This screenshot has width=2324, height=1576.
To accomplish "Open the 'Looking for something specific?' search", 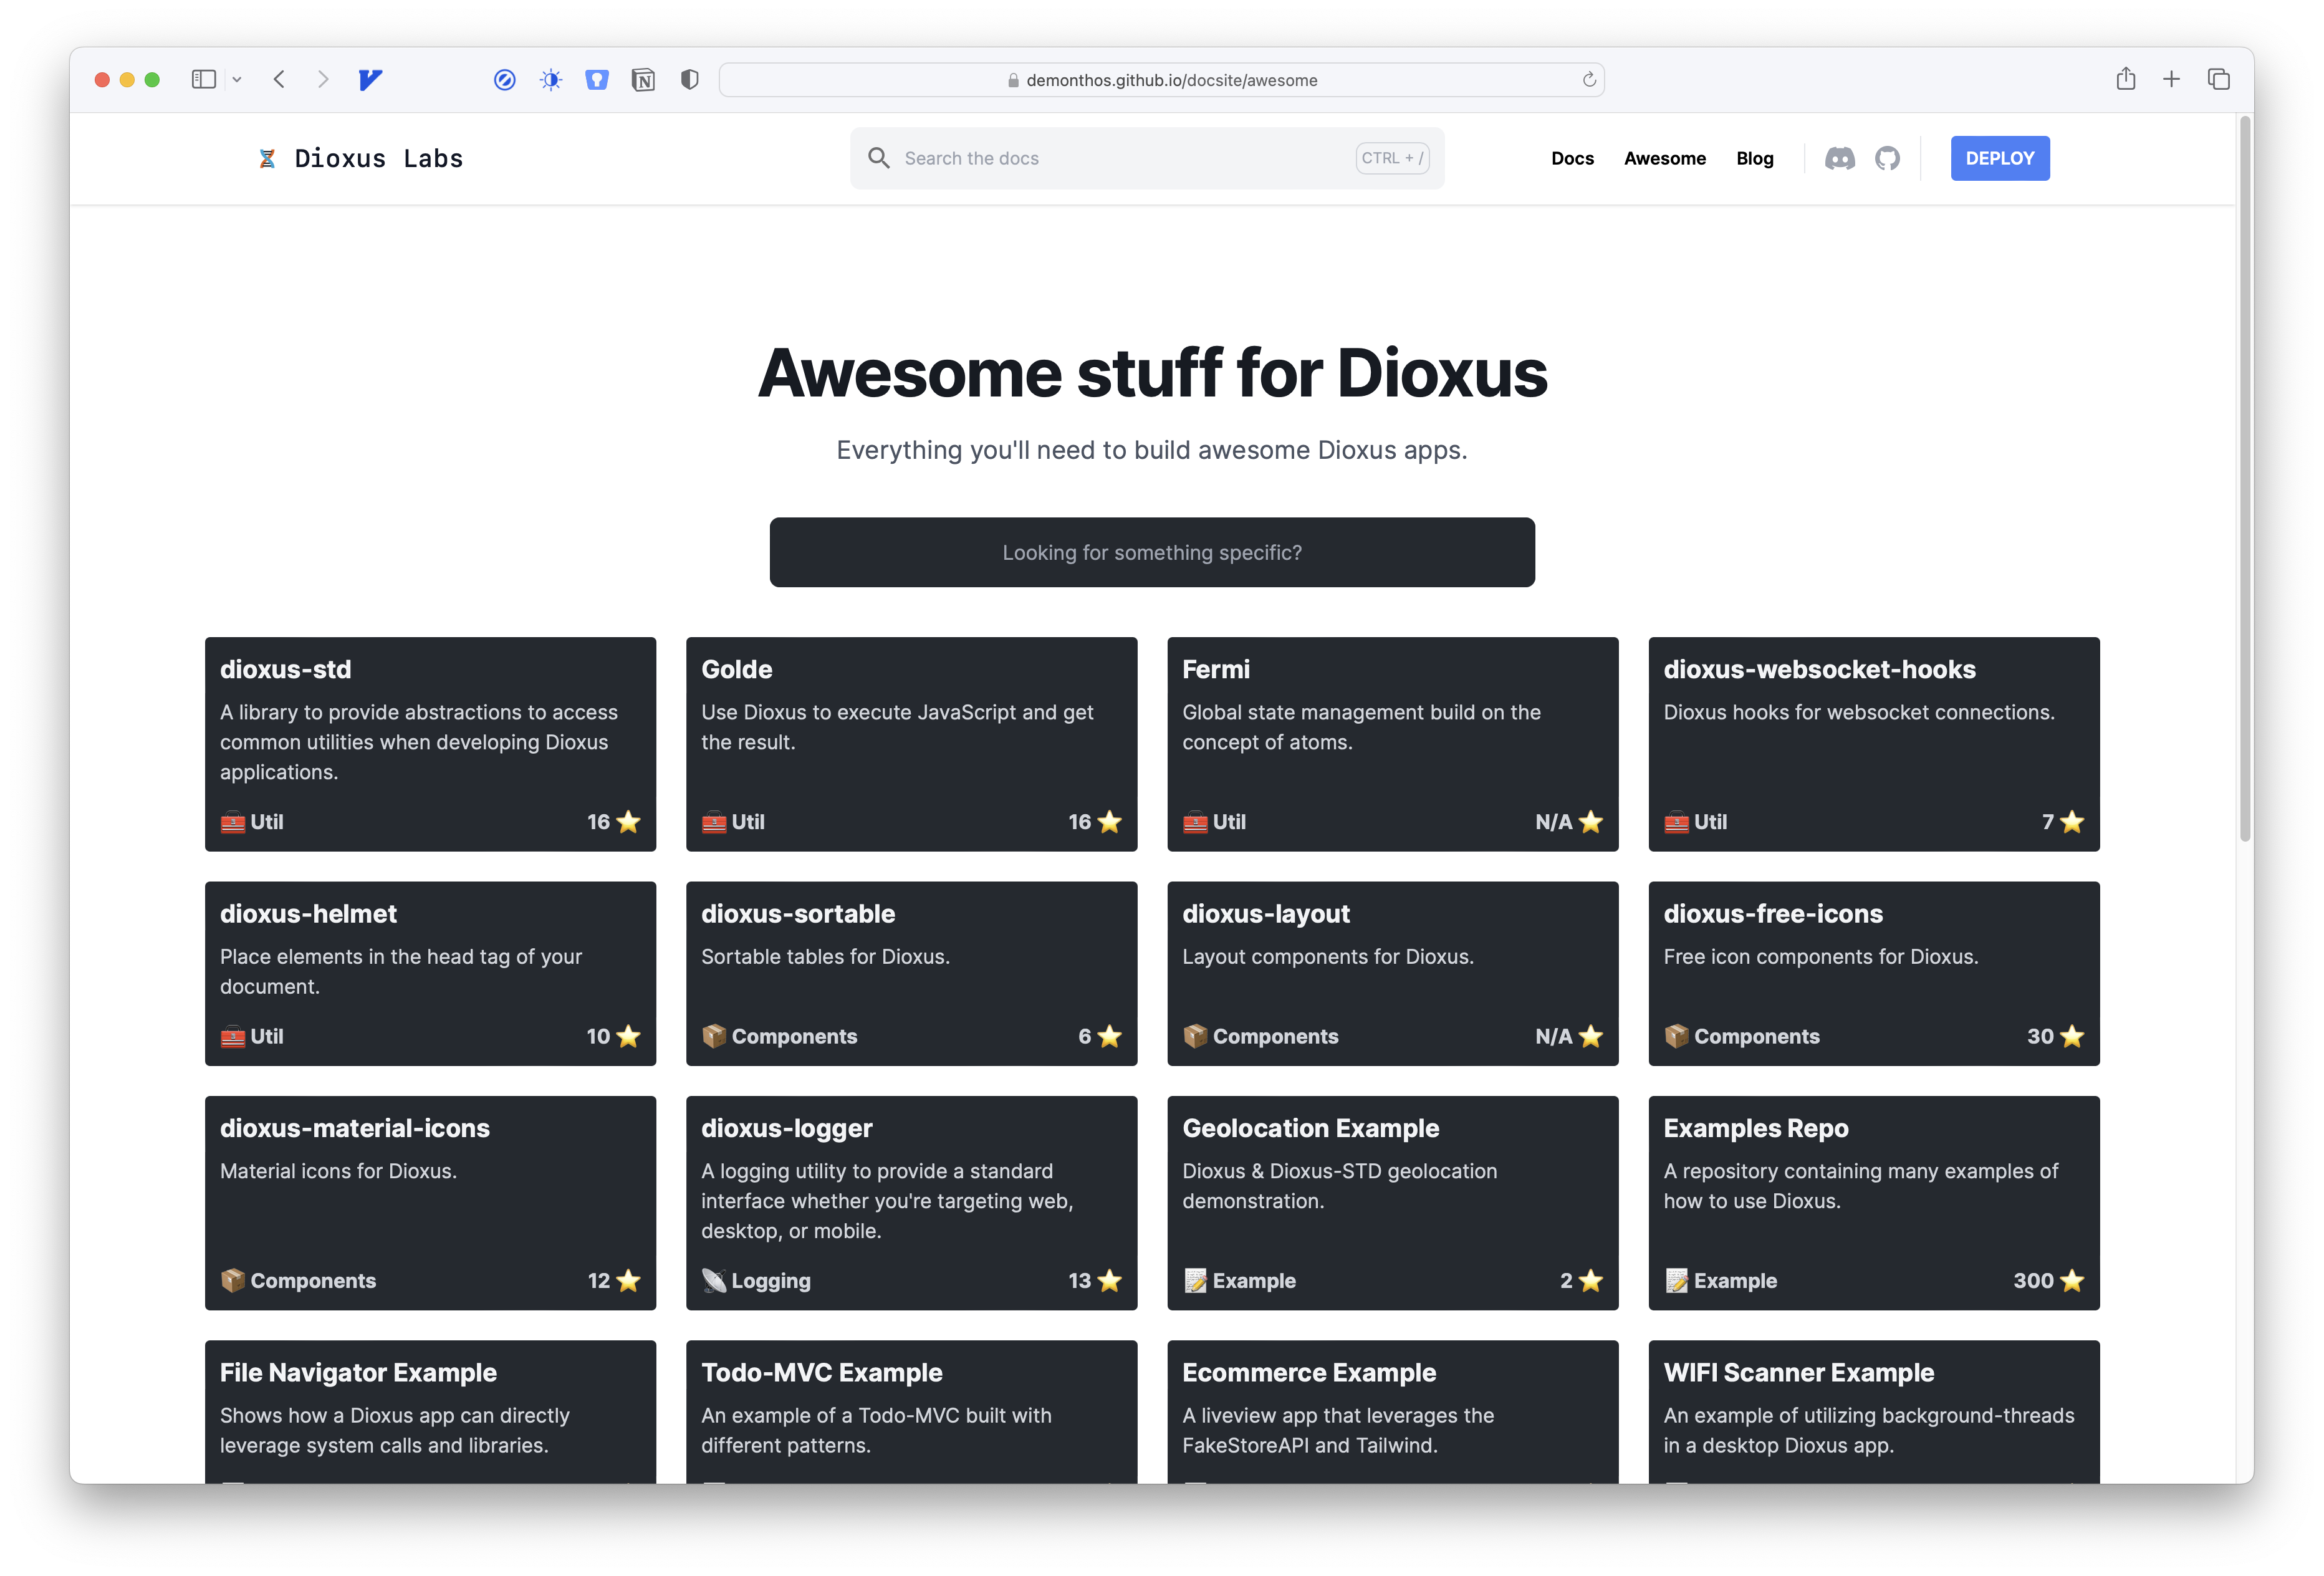I will (1152, 551).
